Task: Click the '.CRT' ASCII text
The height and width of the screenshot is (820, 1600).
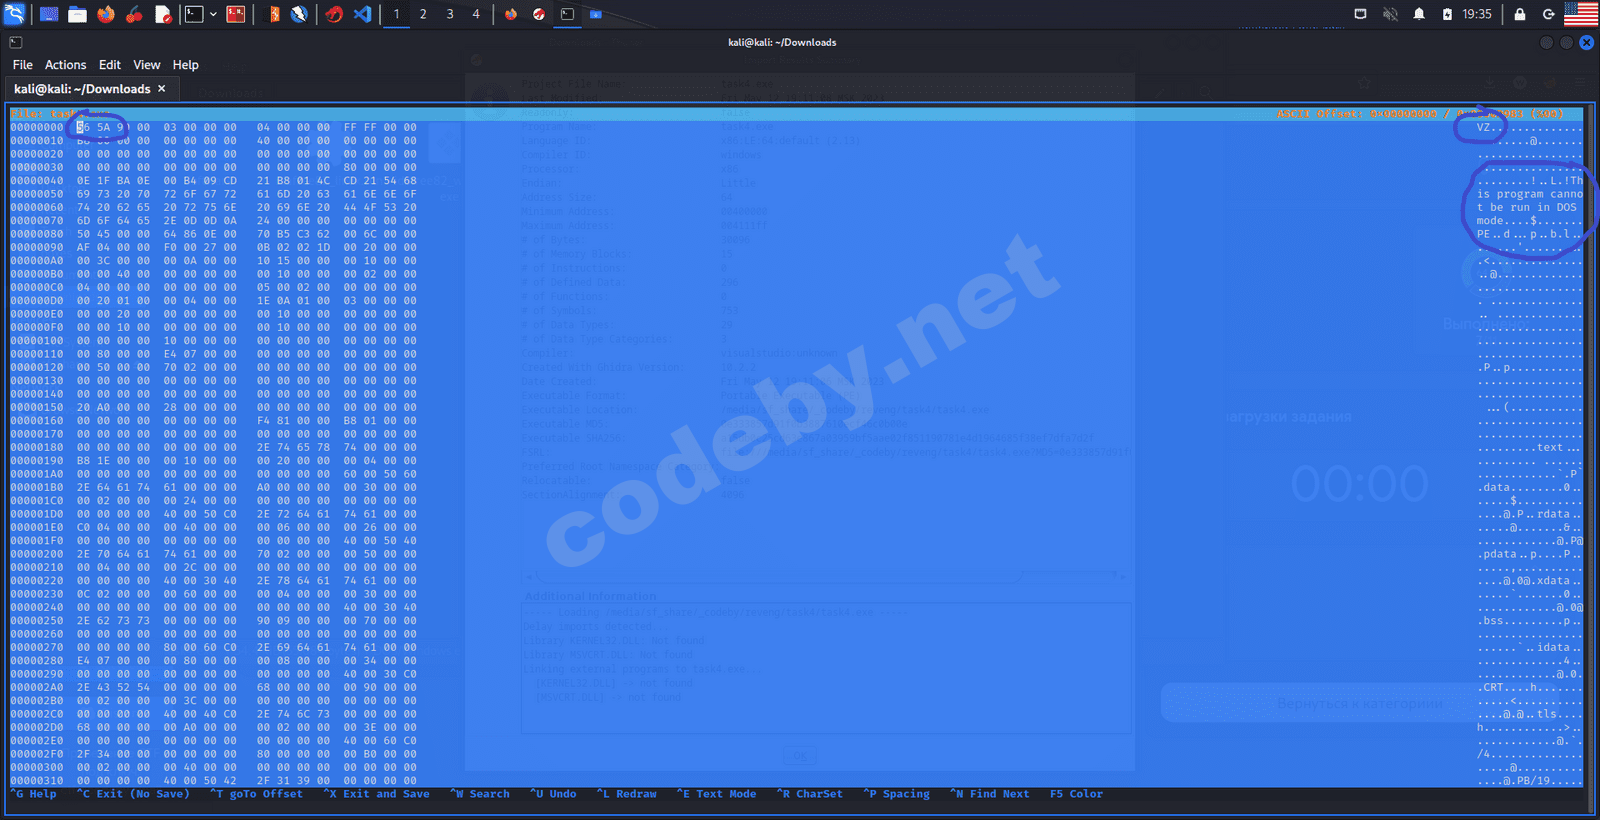Action: pyautogui.click(x=1491, y=687)
